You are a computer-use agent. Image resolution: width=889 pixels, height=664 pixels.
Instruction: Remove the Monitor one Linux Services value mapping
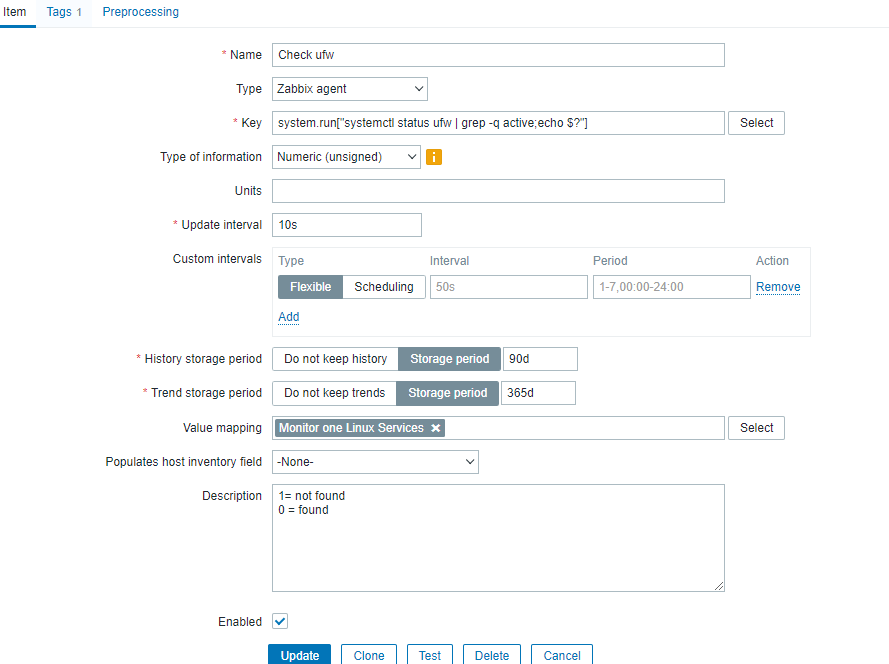[435, 427]
